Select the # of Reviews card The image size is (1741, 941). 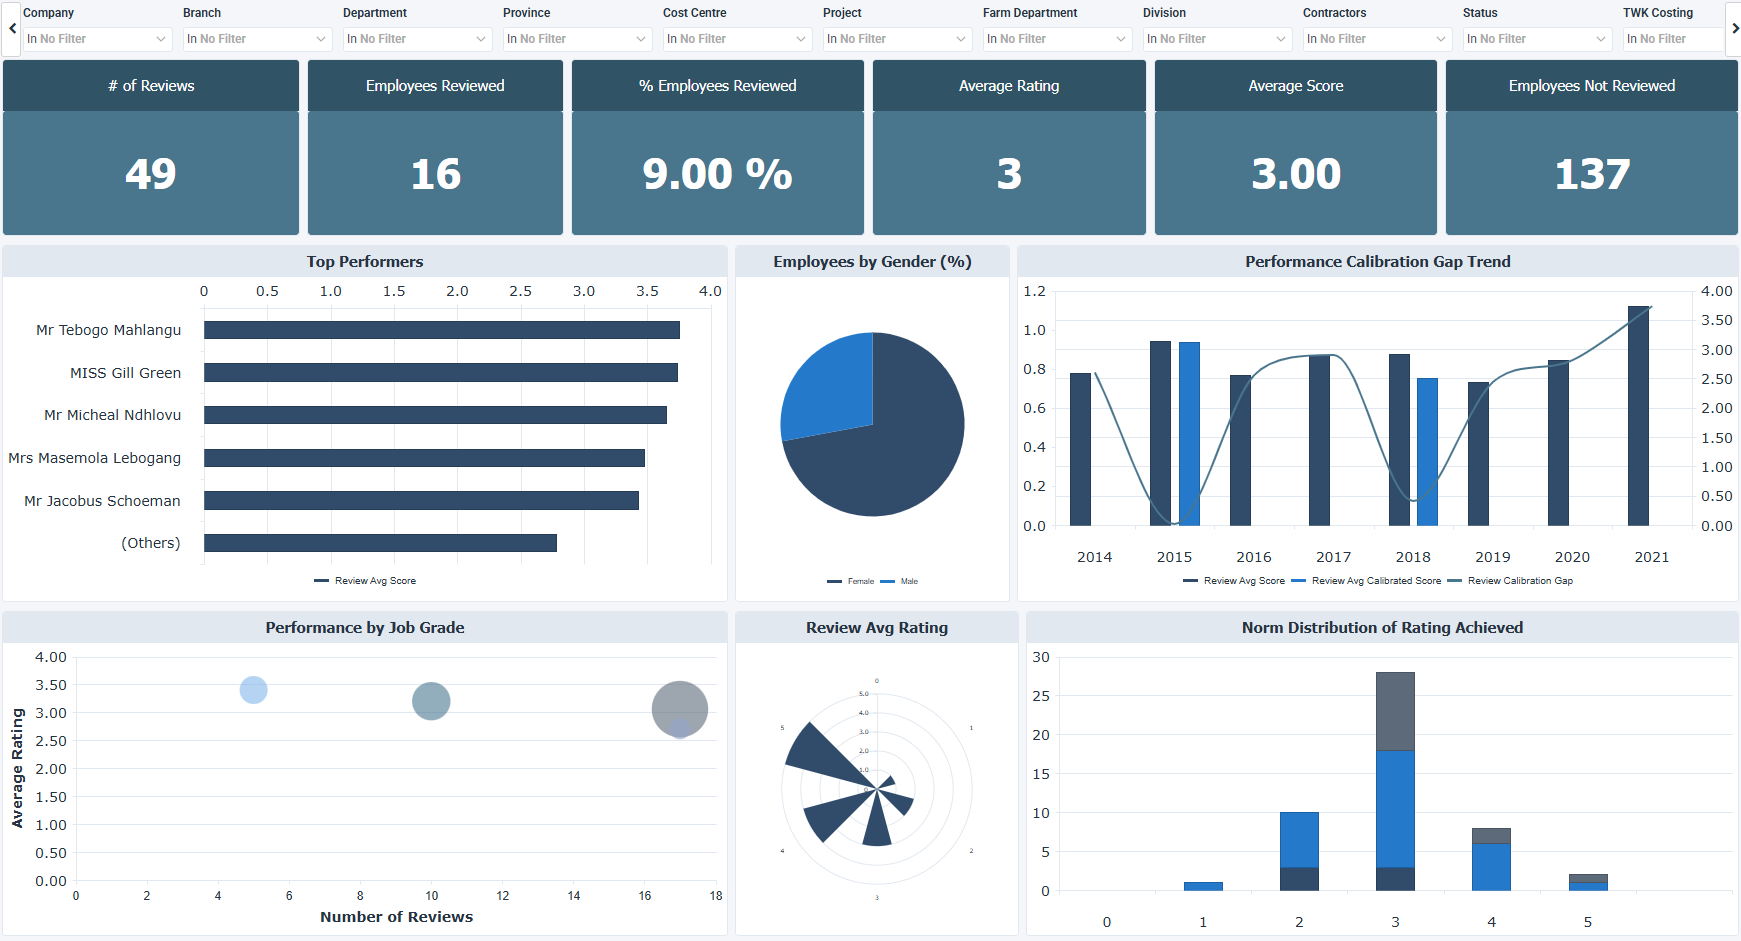[151, 147]
